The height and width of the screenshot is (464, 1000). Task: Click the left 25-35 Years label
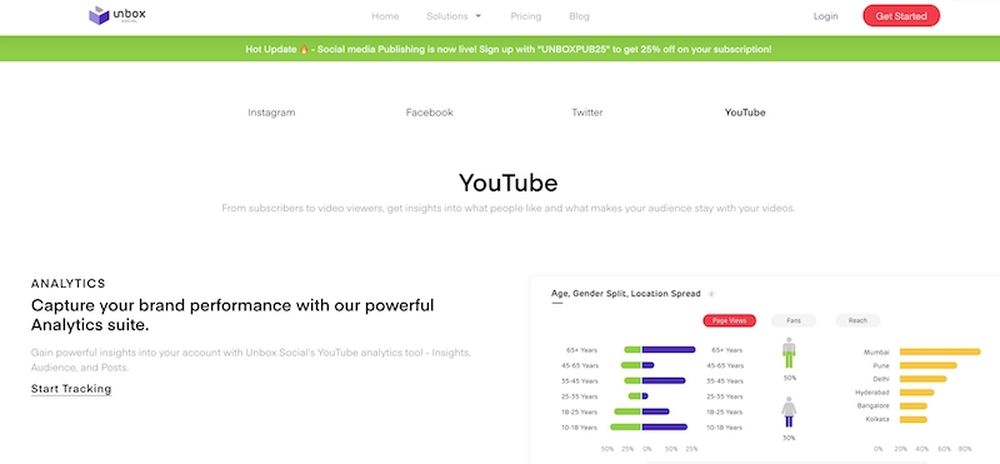point(580,396)
